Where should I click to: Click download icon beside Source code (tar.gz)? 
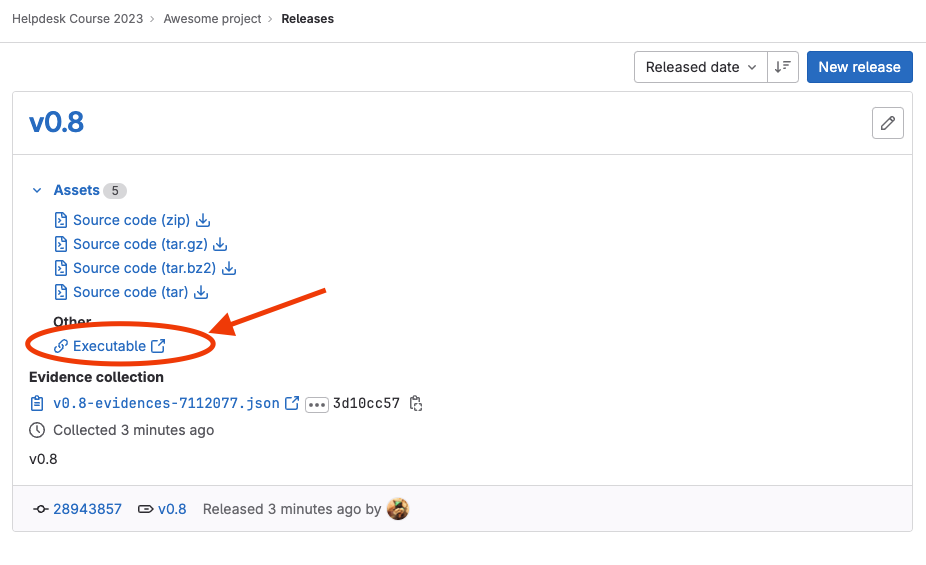tap(221, 244)
